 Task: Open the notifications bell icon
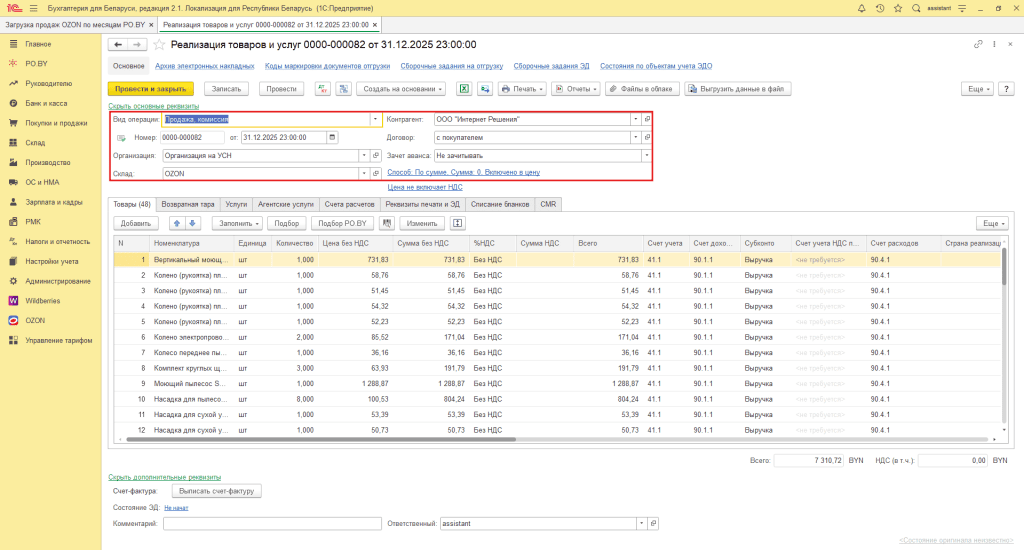861,8
